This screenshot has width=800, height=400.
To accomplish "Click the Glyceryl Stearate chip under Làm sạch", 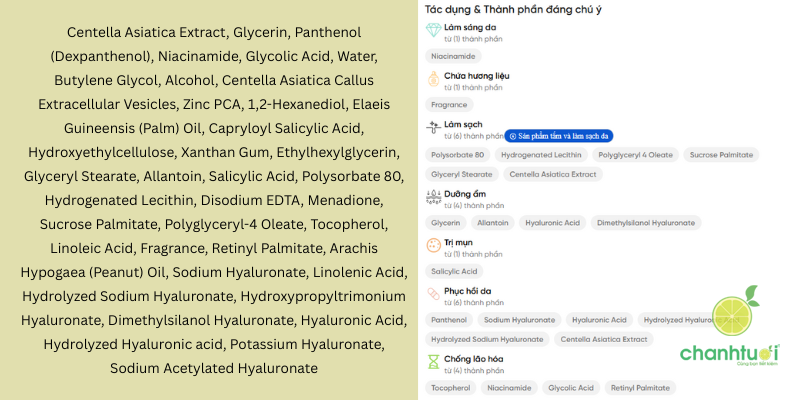I will pyautogui.click(x=459, y=174).
